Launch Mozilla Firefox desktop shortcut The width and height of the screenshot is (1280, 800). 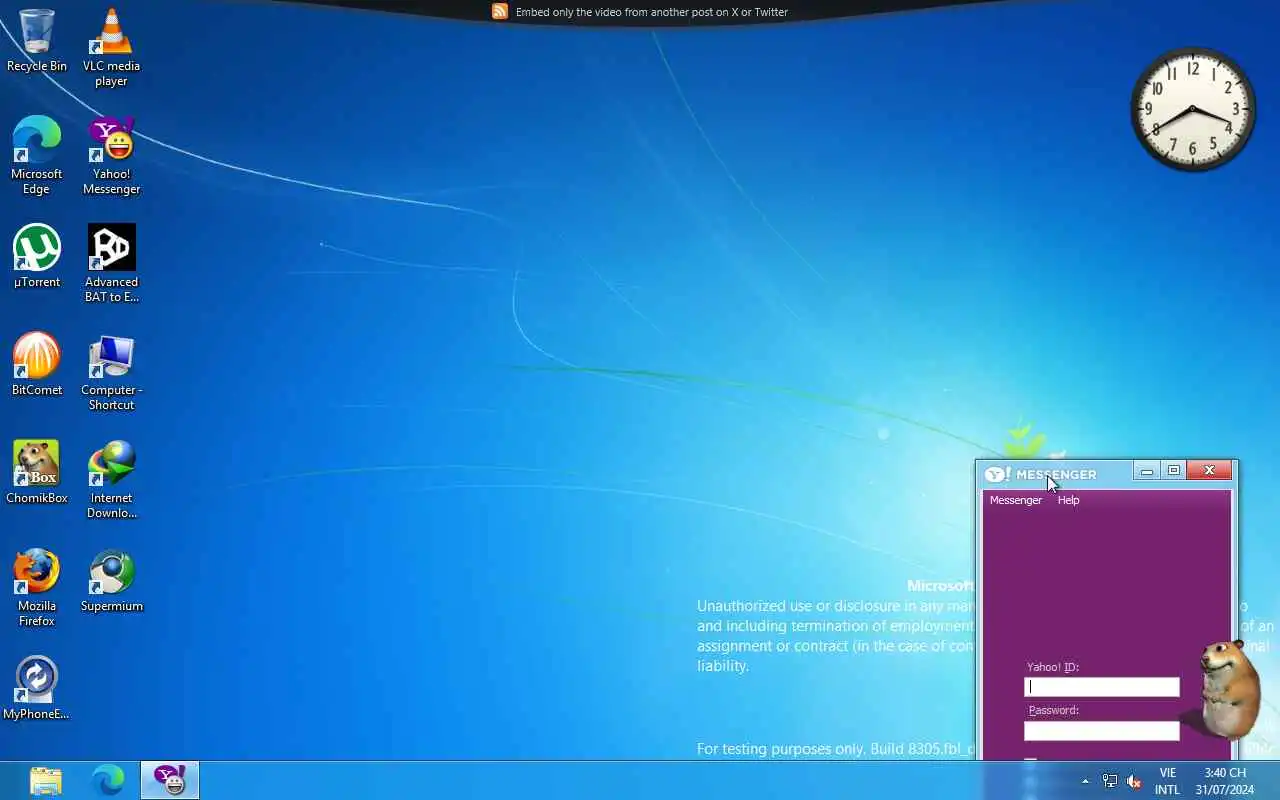tap(37, 587)
